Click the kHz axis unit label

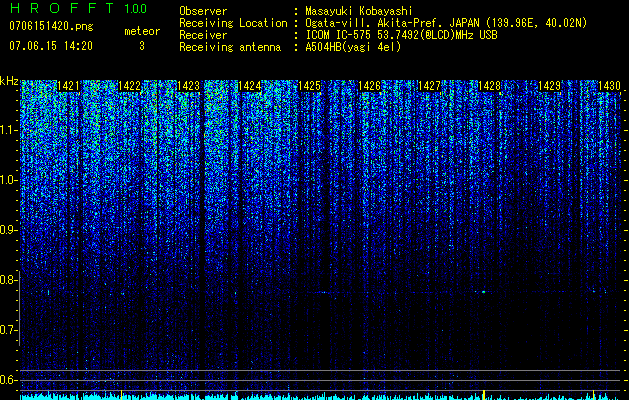[x=9, y=81]
